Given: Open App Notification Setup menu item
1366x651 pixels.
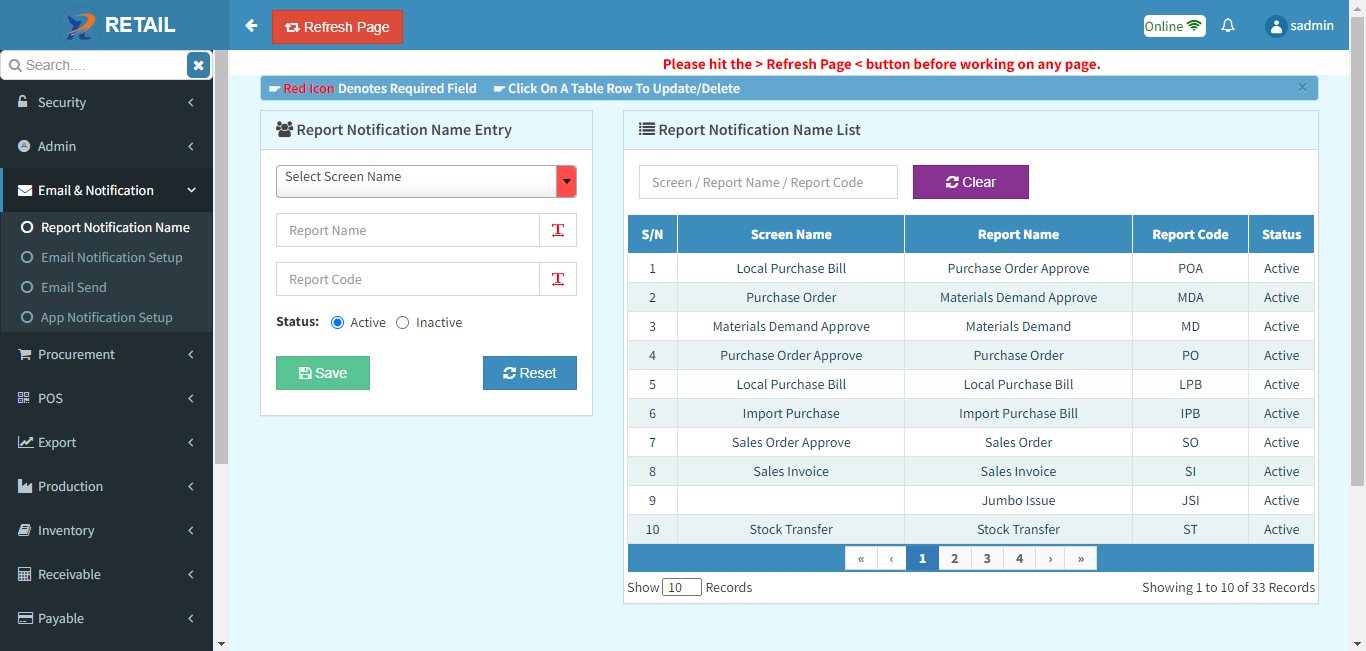Looking at the screenshot, I should coord(106,317).
